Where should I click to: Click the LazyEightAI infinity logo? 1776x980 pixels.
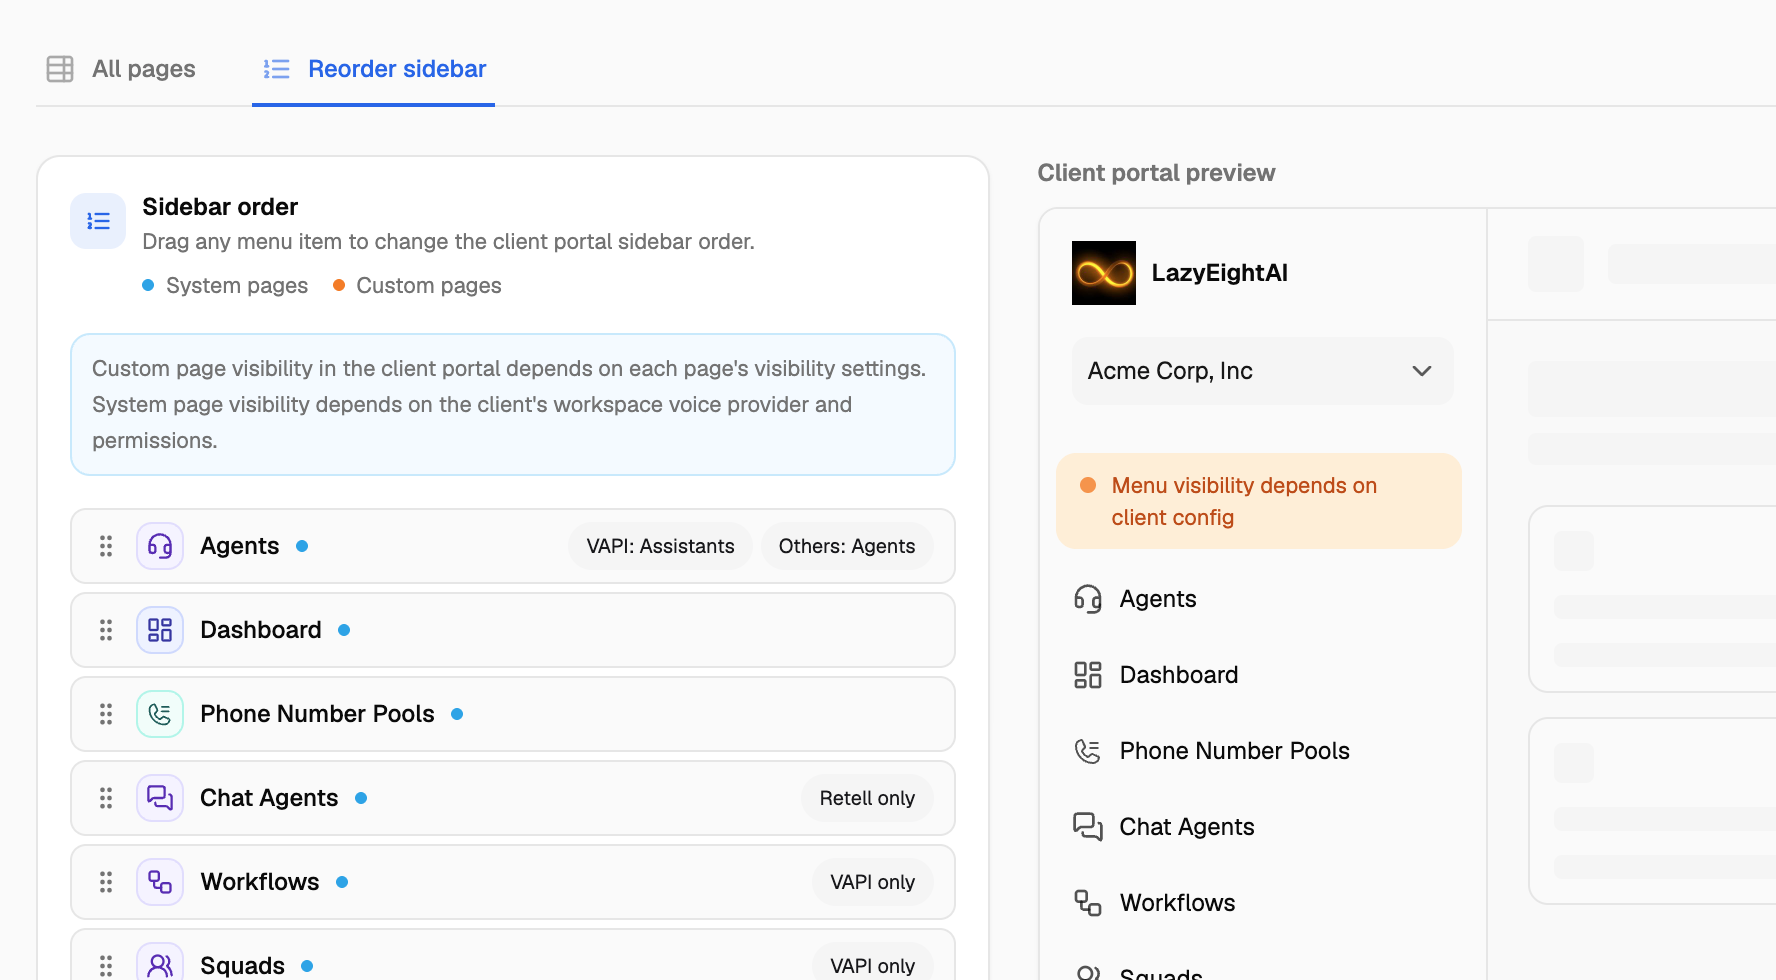click(1104, 273)
